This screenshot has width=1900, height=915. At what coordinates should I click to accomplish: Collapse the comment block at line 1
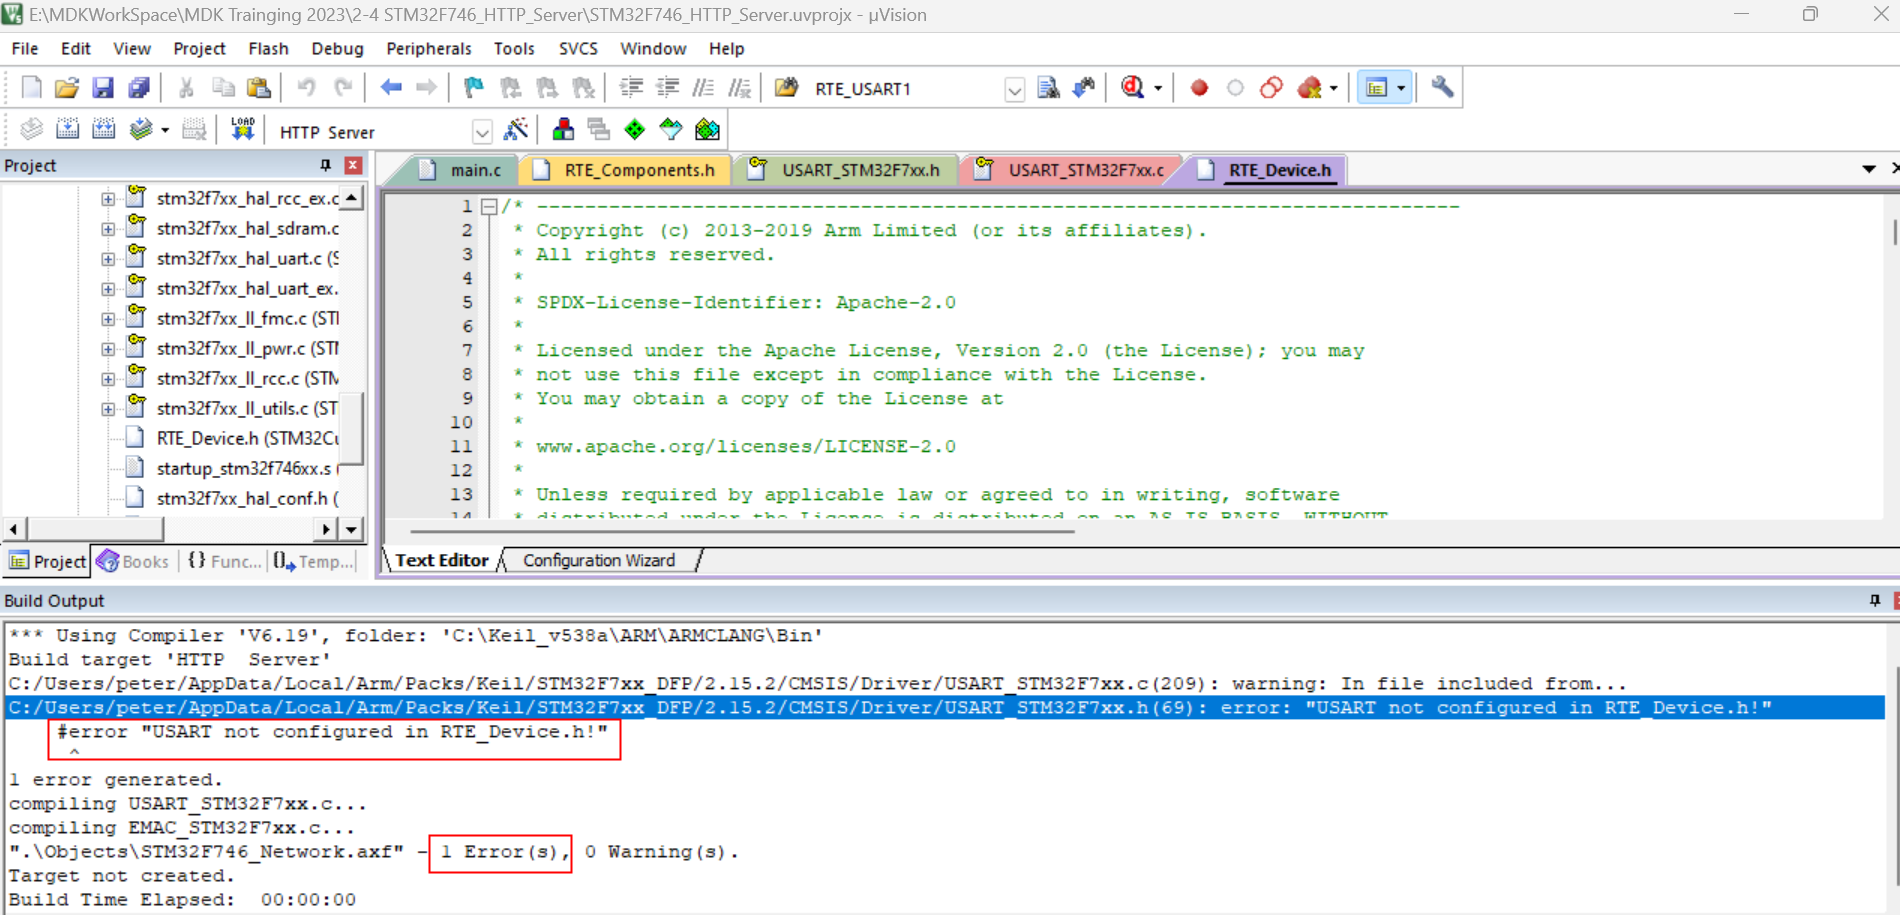[x=489, y=206]
